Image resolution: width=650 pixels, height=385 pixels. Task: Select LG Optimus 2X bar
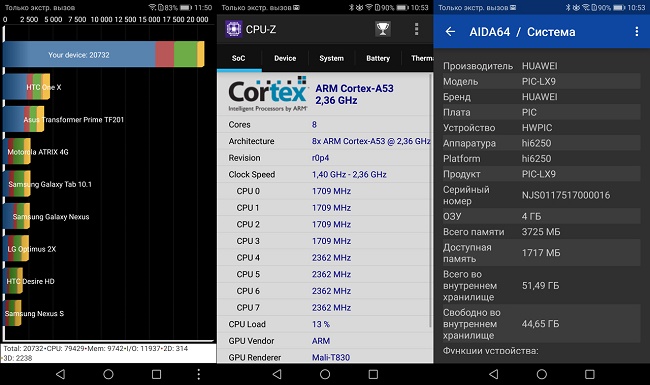point(16,249)
